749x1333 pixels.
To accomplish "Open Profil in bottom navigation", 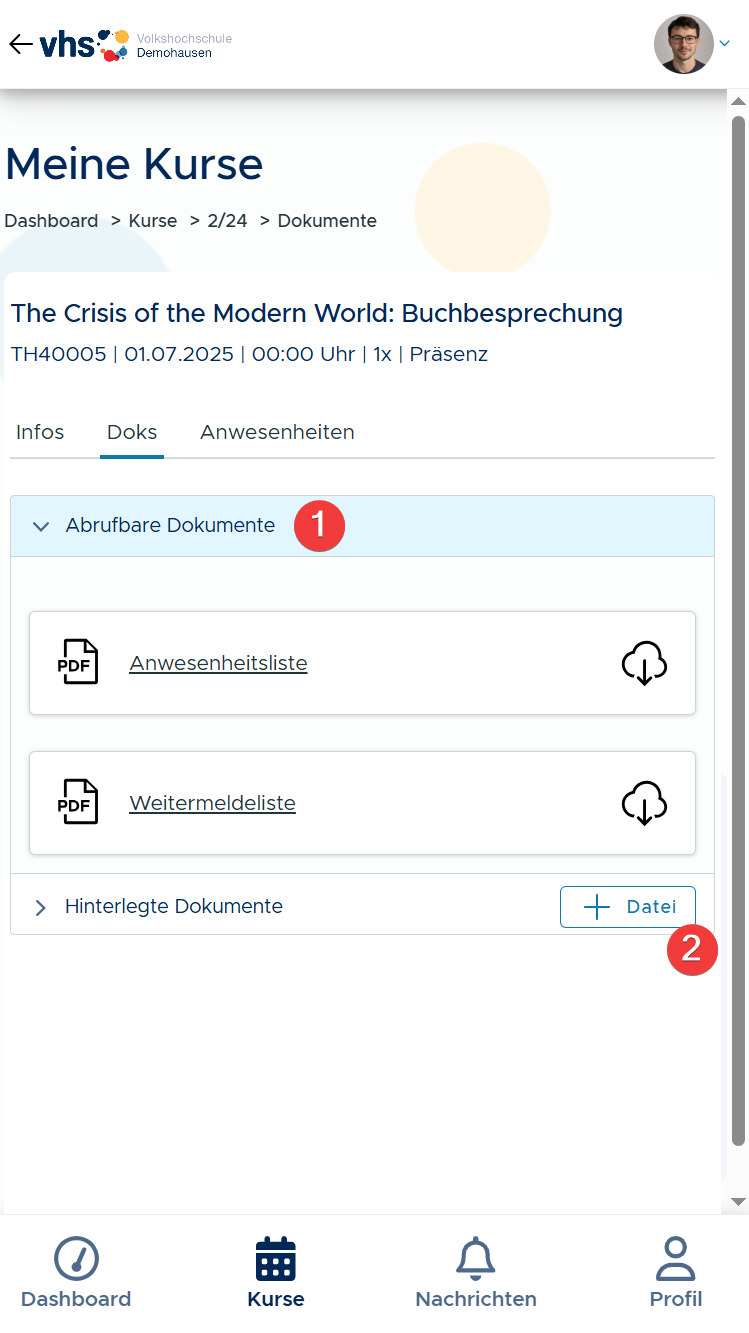I will click(x=676, y=1273).
